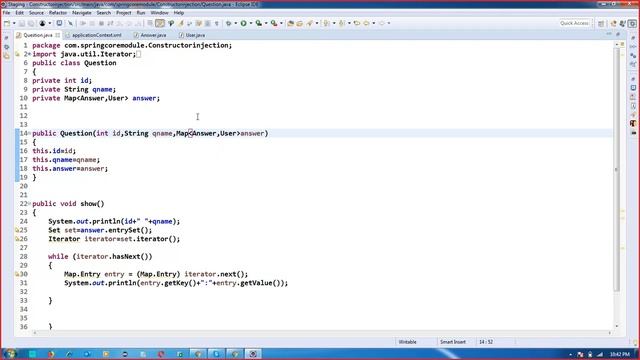Click the green Run button
The height and width of the screenshot is (360, 640).
(244, 23)
